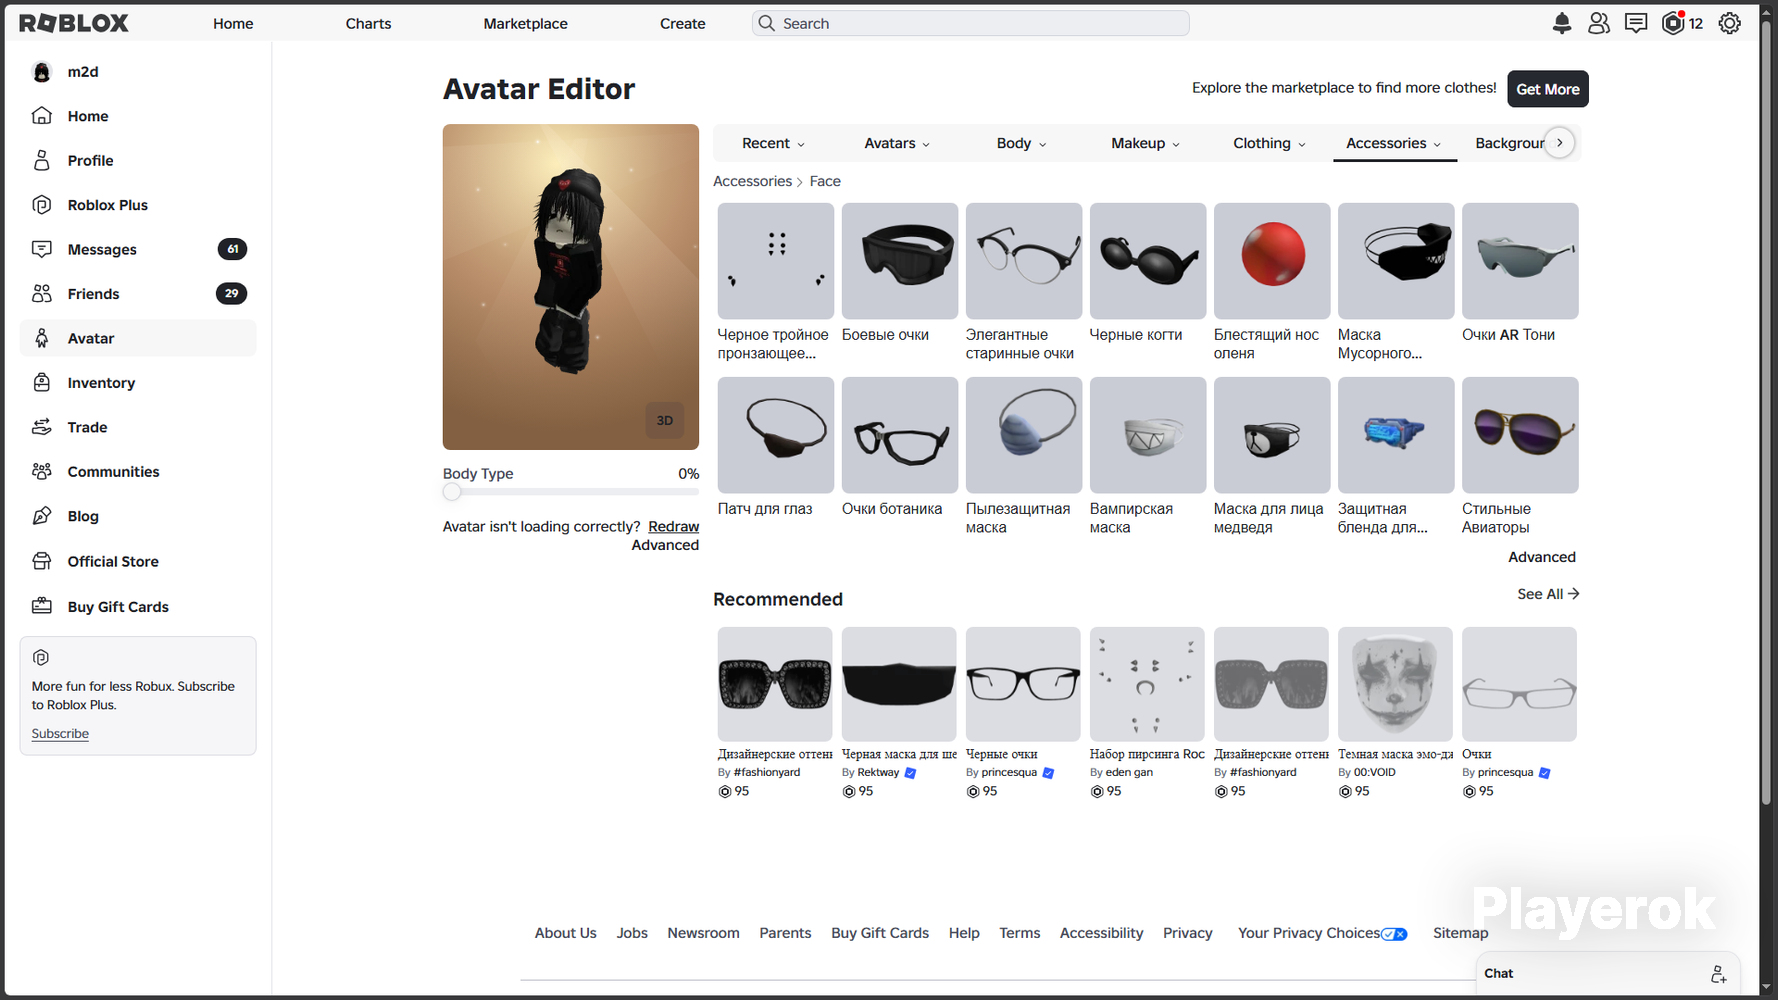Click the Official Store icon in sidebar
The width and height of the screenshot is (1778, 1000).
[42, 561]
